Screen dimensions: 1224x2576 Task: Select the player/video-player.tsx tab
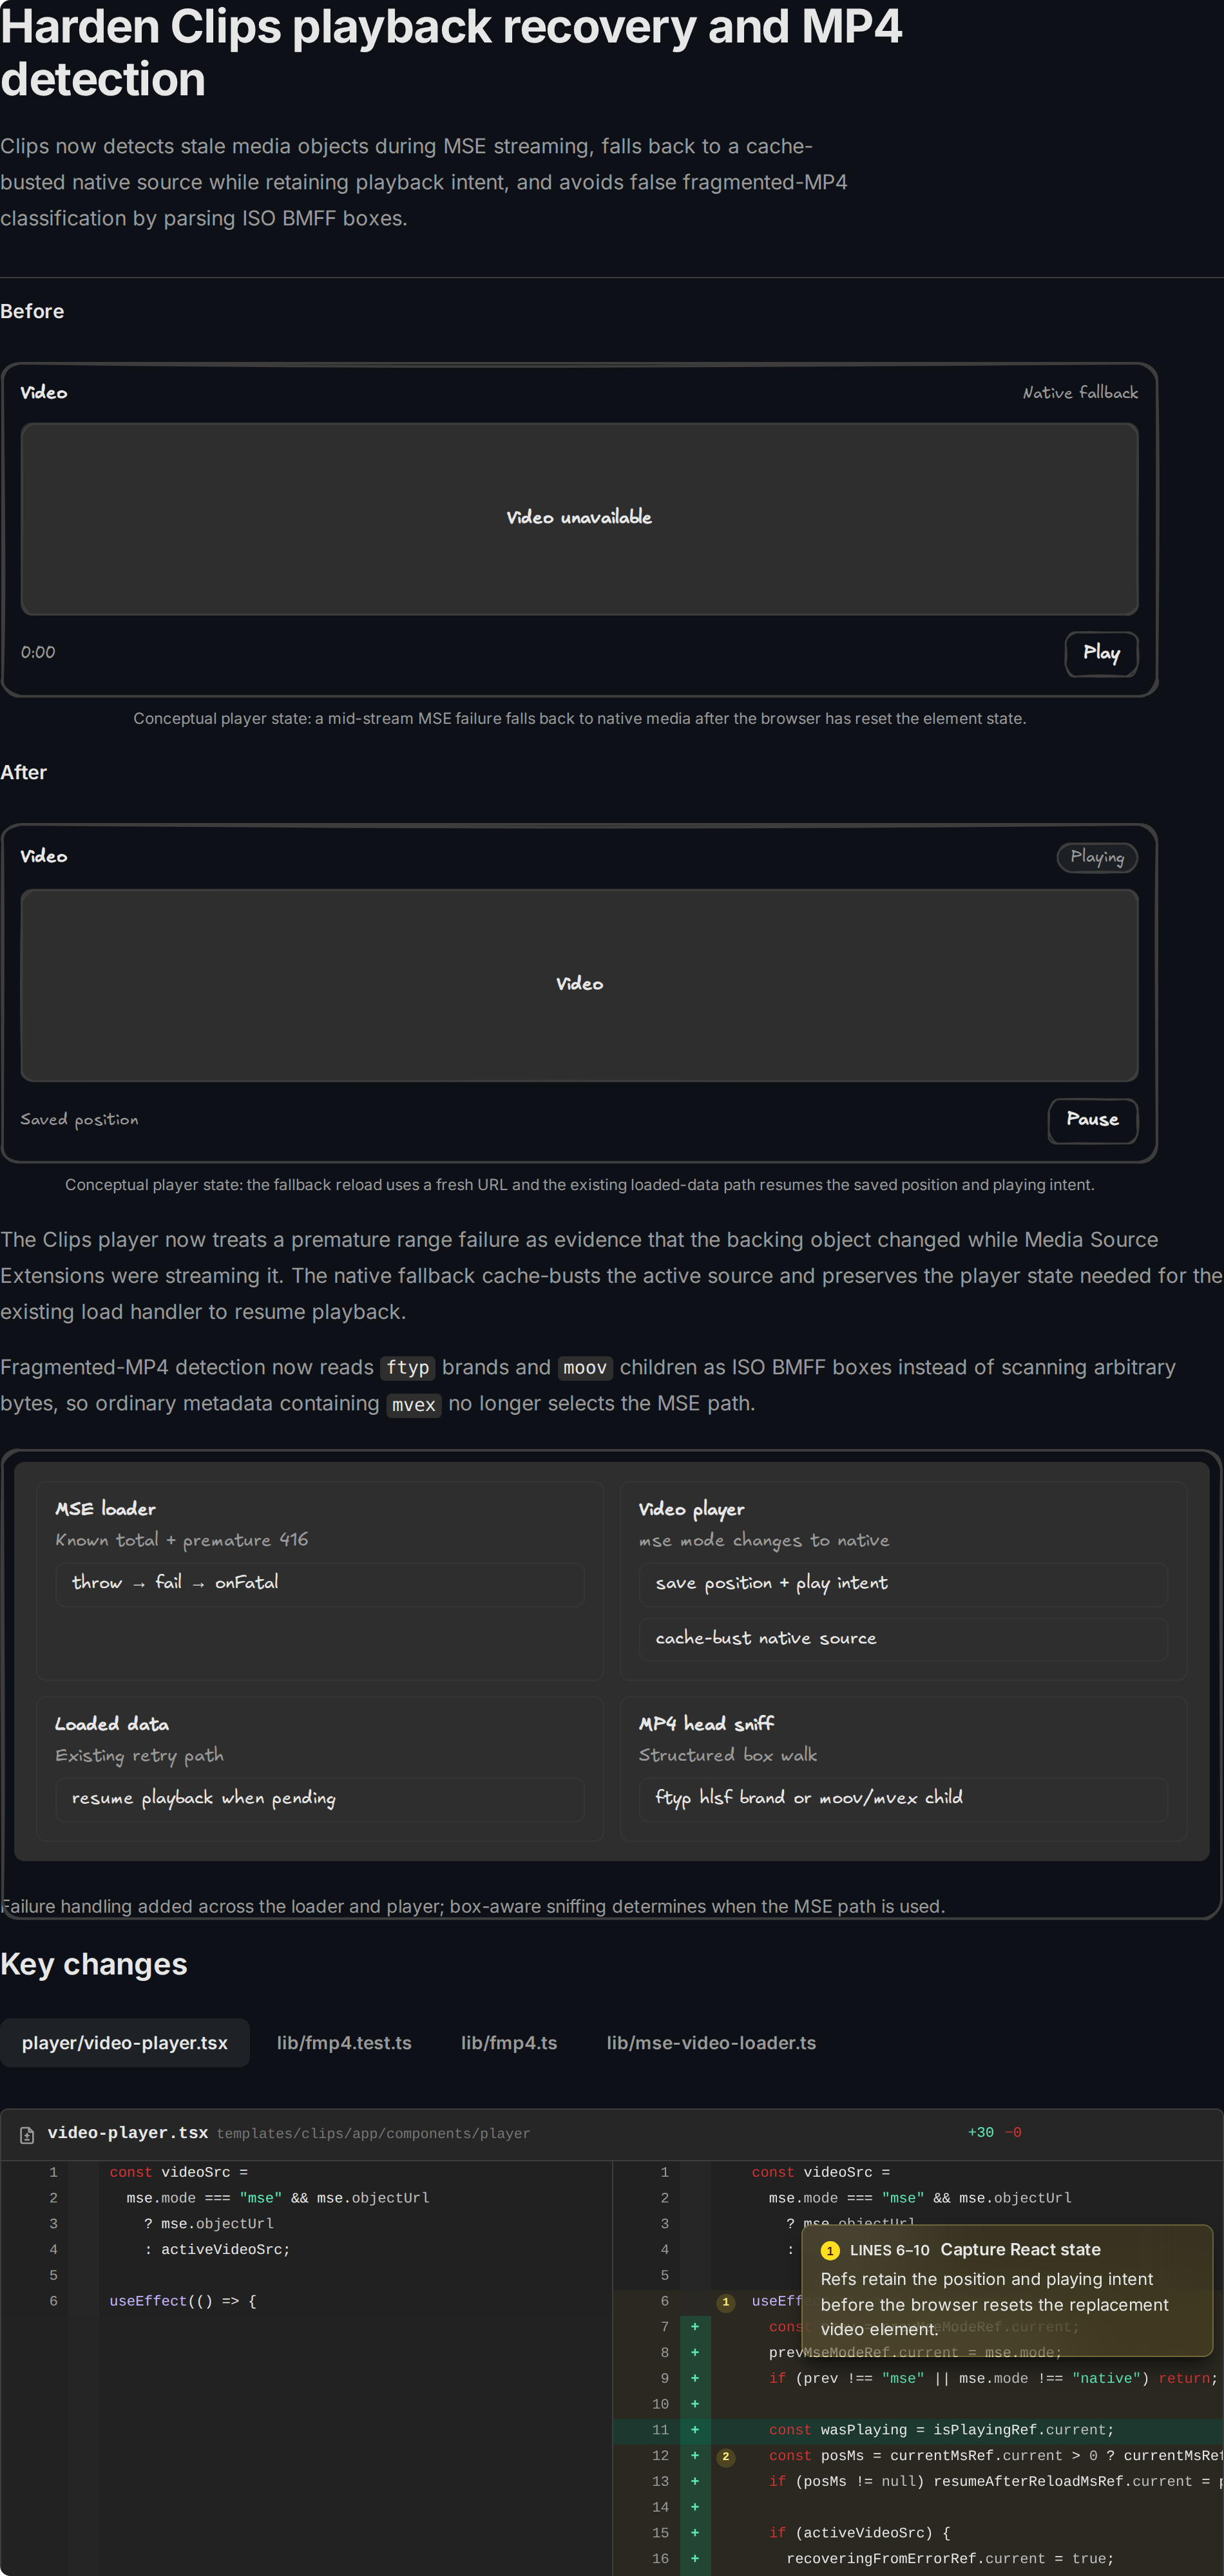pyautogui.click(x=125, y=2042)
